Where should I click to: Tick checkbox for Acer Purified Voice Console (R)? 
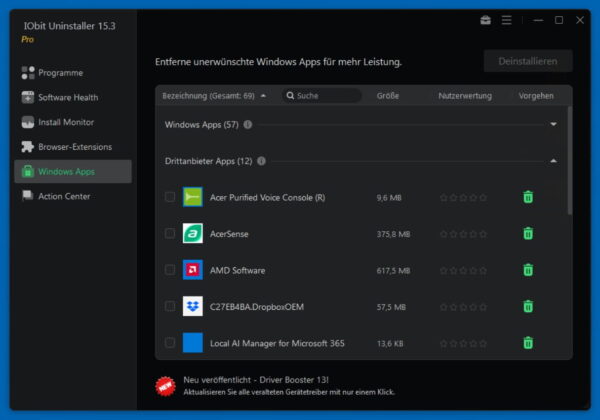click(x=170, y=197)
